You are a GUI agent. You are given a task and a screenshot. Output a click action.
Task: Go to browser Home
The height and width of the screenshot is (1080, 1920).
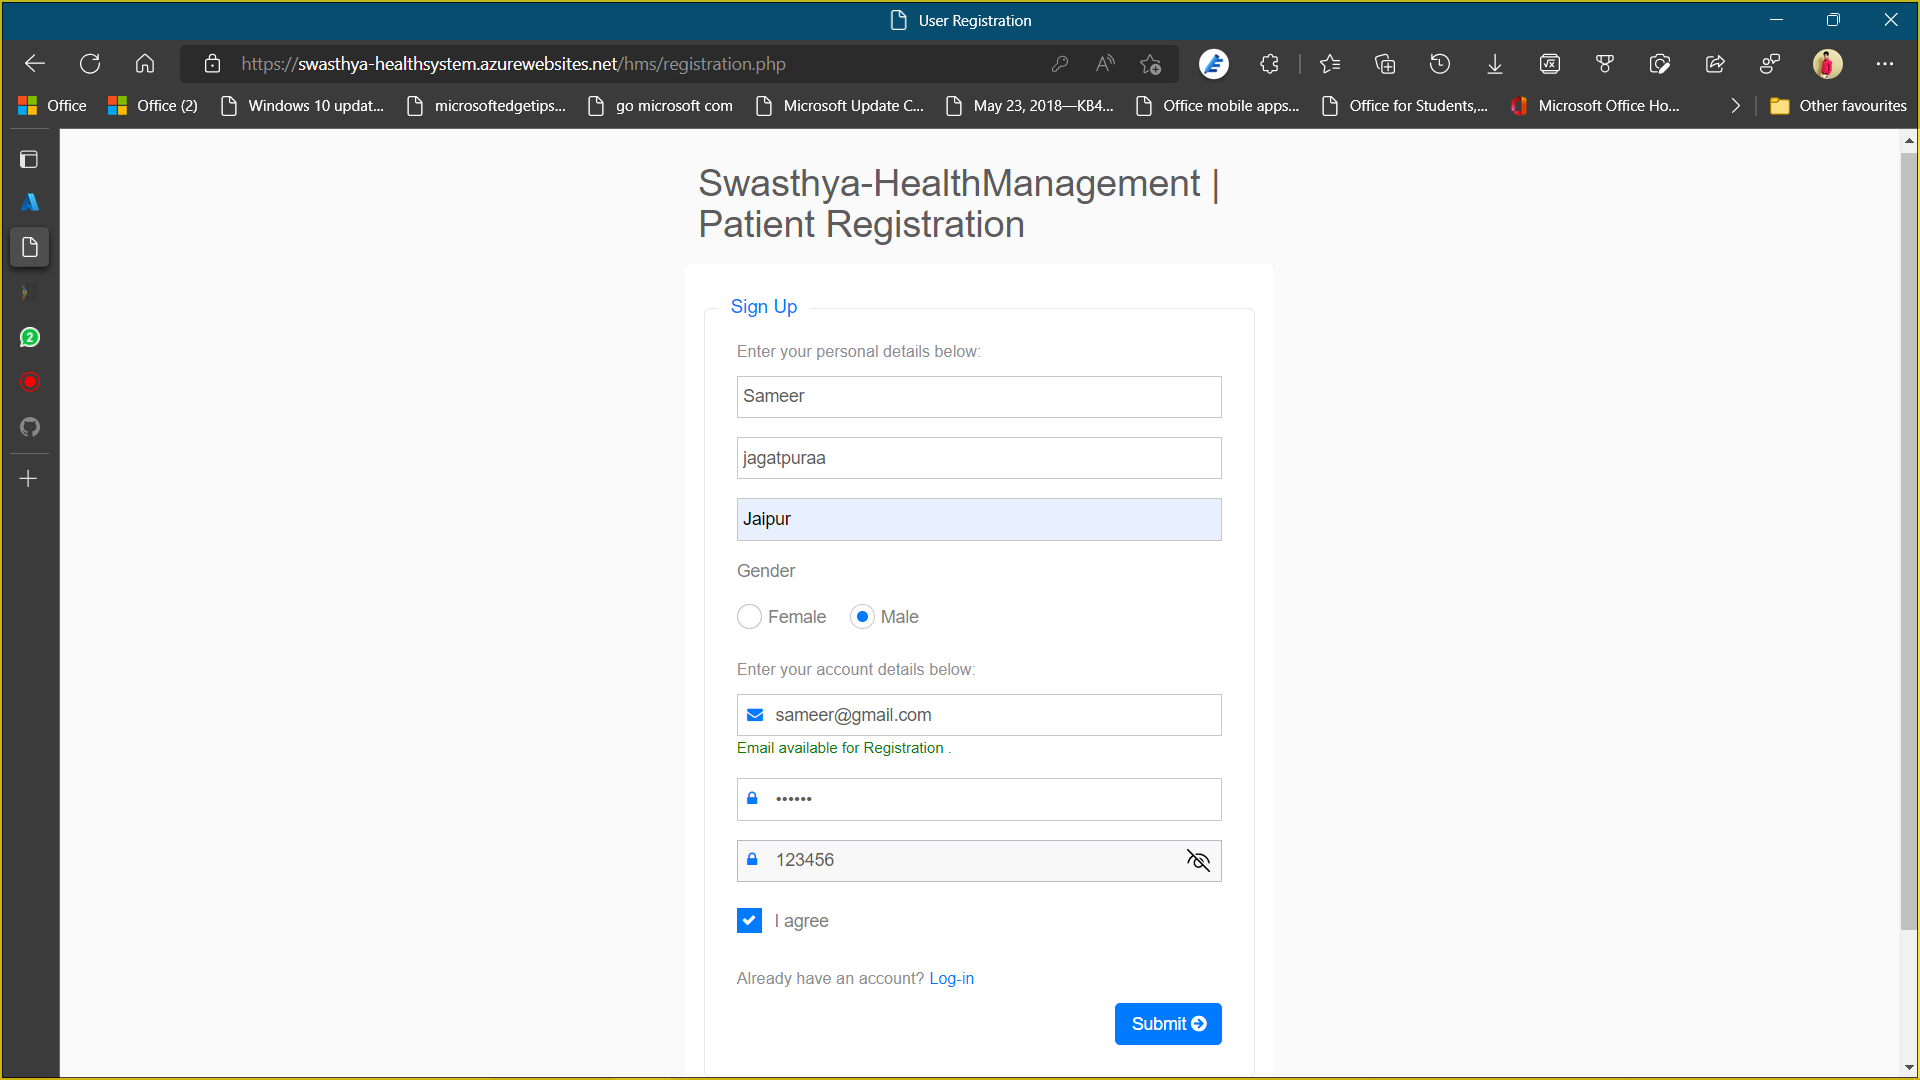(x=145, y=64)
